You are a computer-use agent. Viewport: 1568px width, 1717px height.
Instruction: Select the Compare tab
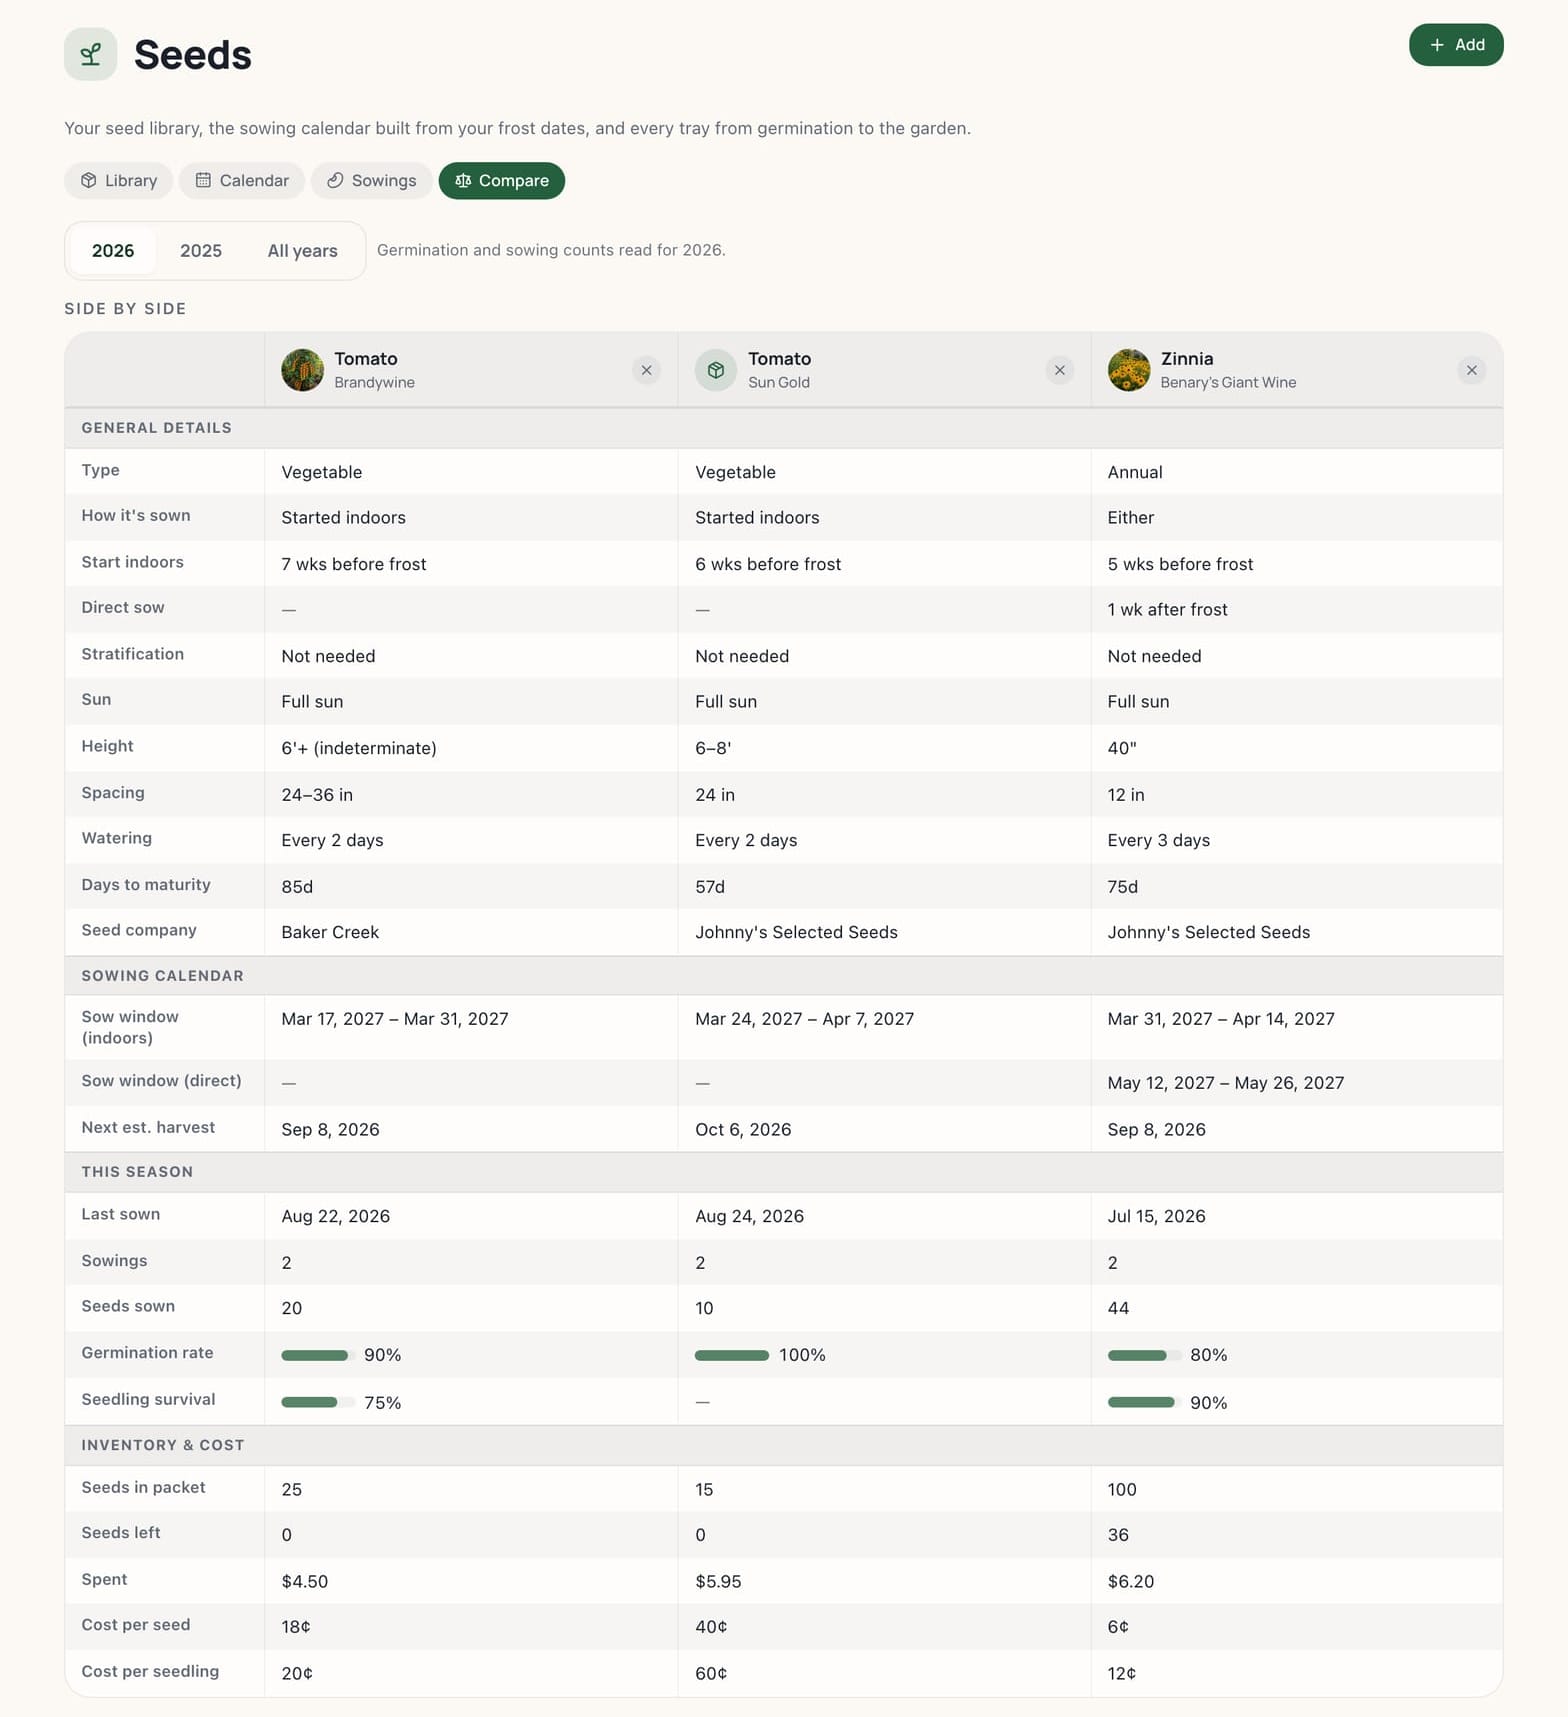coord(502,181)
